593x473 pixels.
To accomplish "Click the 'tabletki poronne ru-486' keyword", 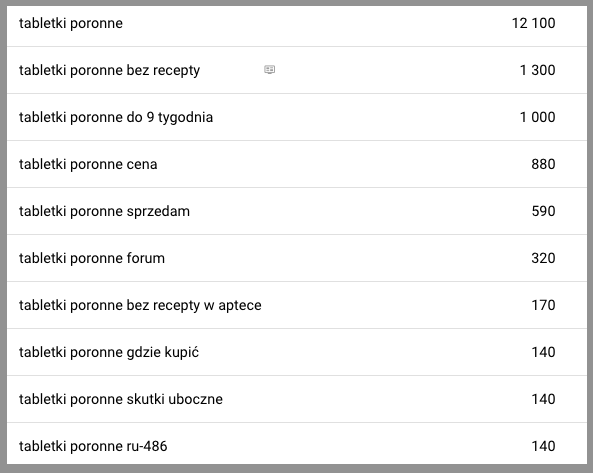I will 93,446.
